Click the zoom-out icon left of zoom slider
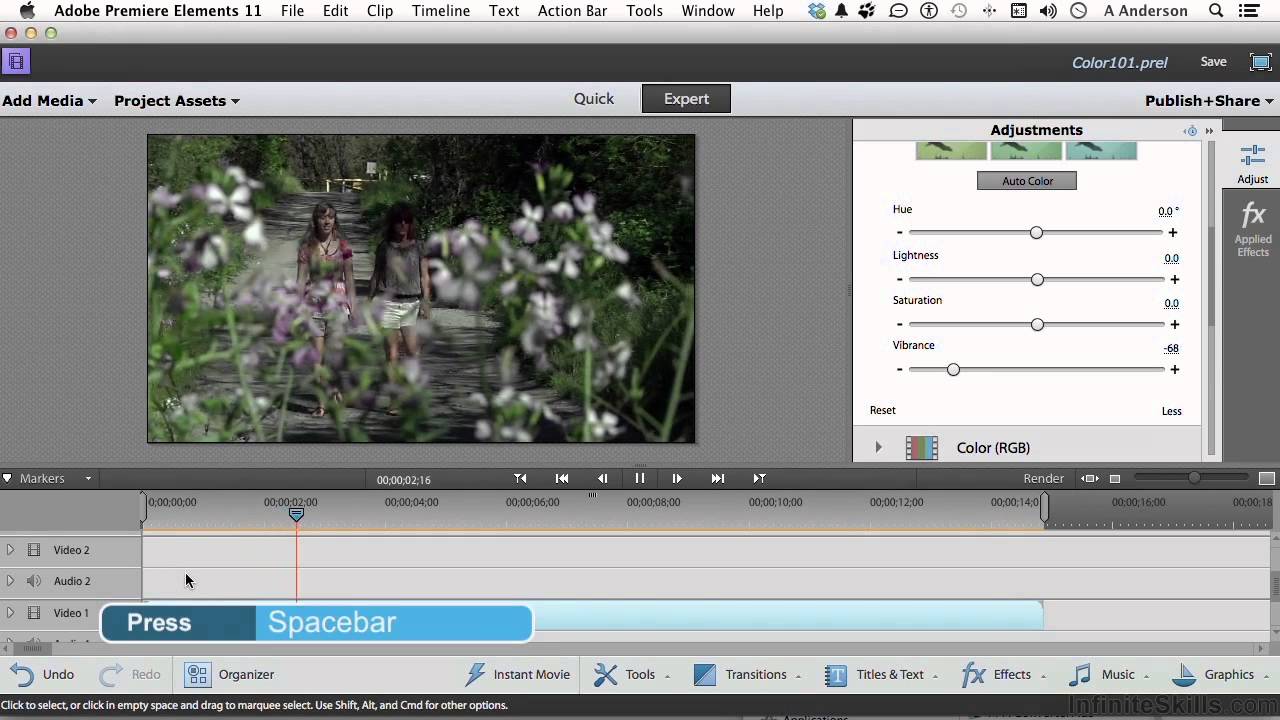 [x=1115, y=479]
